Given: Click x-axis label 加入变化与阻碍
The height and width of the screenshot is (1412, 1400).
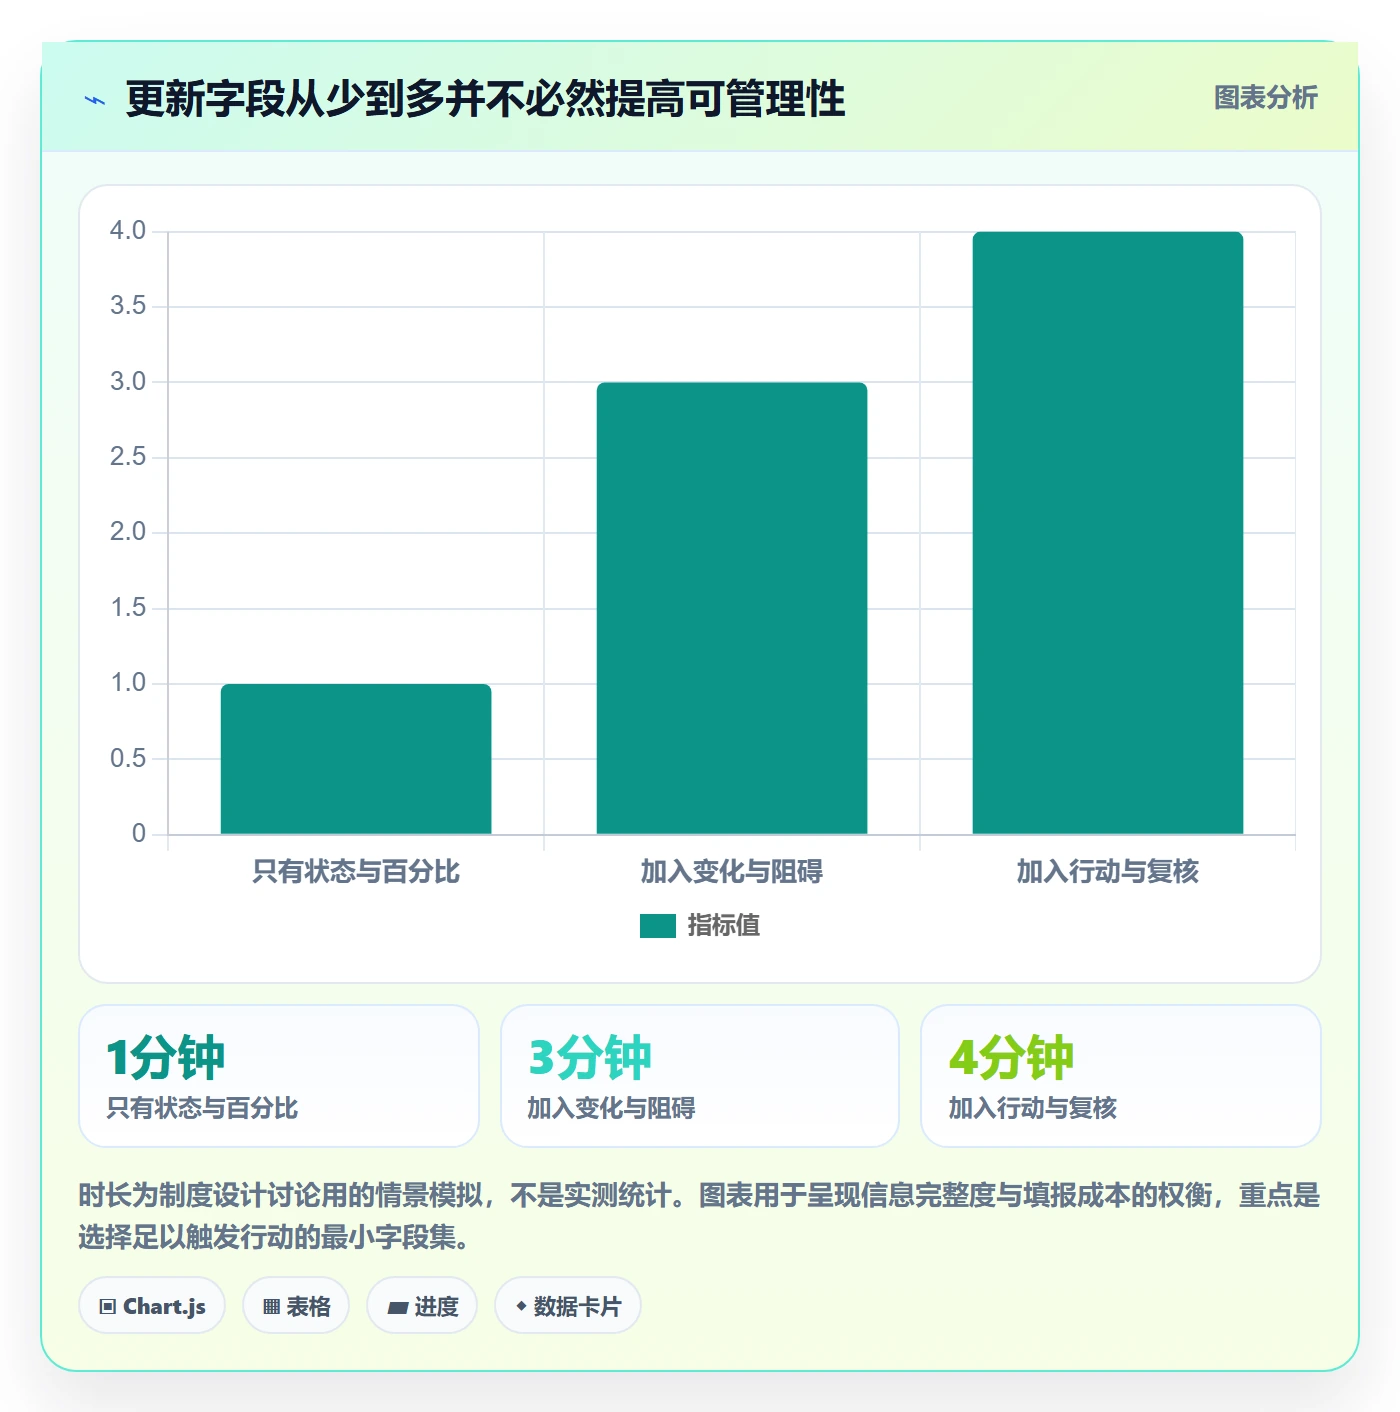Looking at the screenshot, I should 732,872.
